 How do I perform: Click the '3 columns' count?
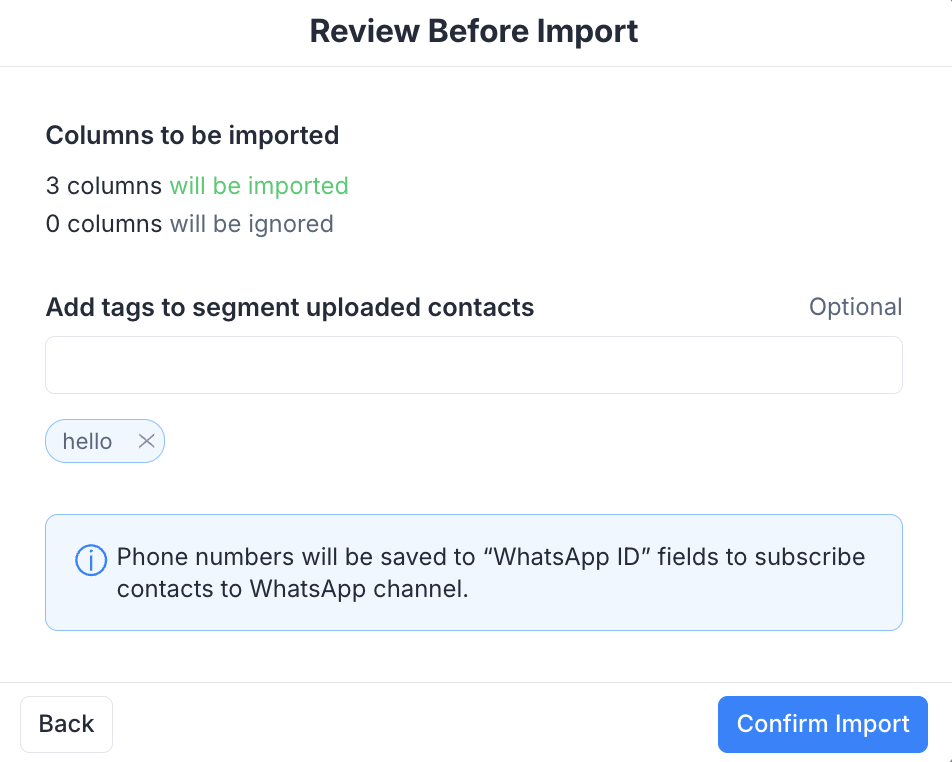[103, 186]
